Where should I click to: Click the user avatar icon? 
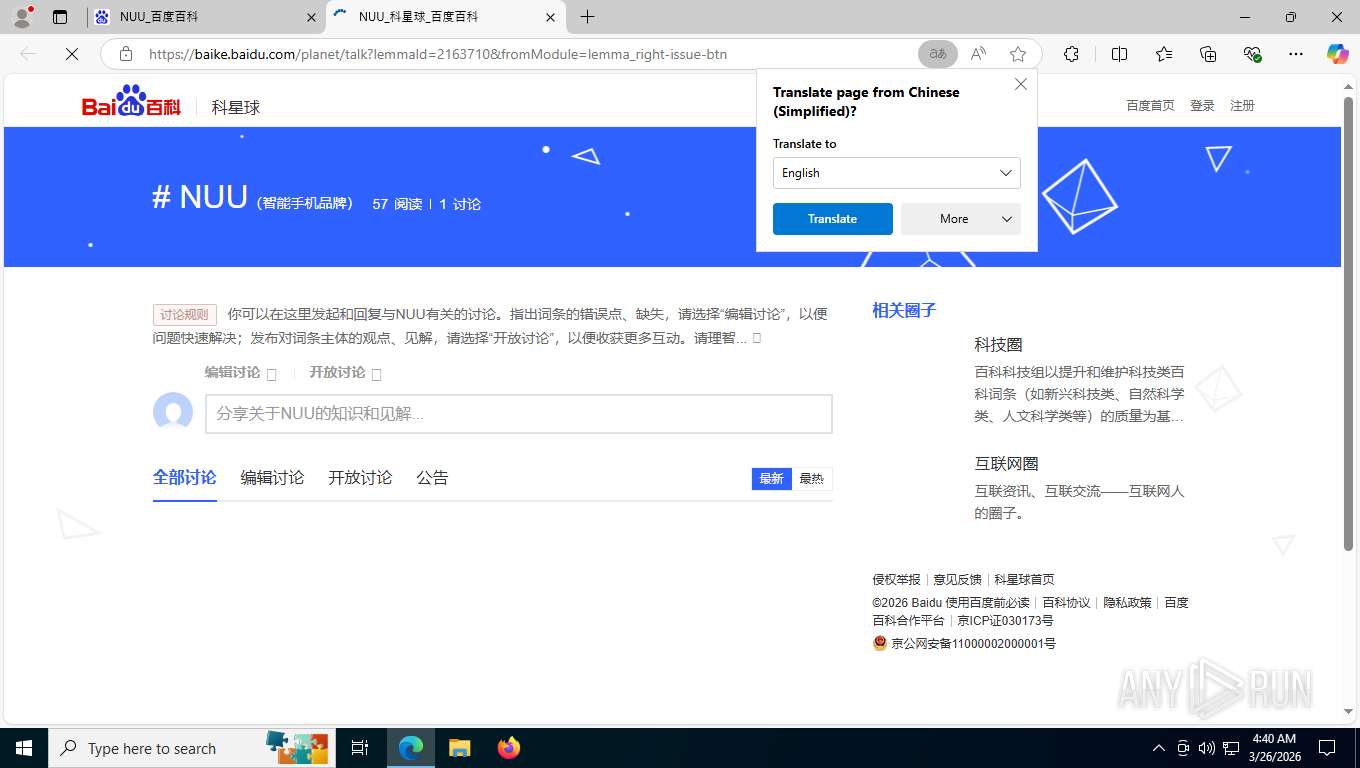173,412
